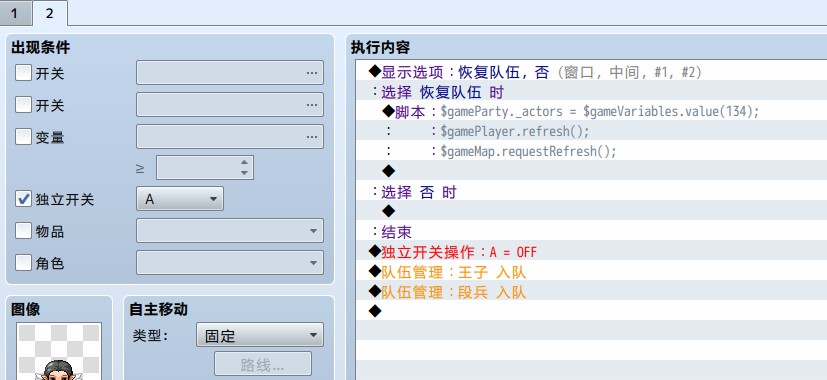Screen dimensions: 827x380
Task: Select event page tab 2
Action: tap(49, 13)
